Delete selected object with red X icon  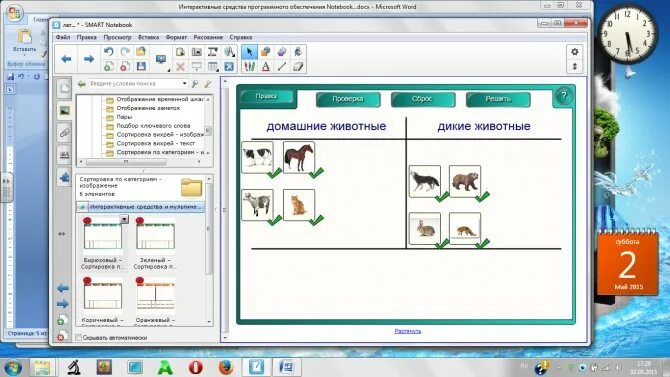coord(180,66)
